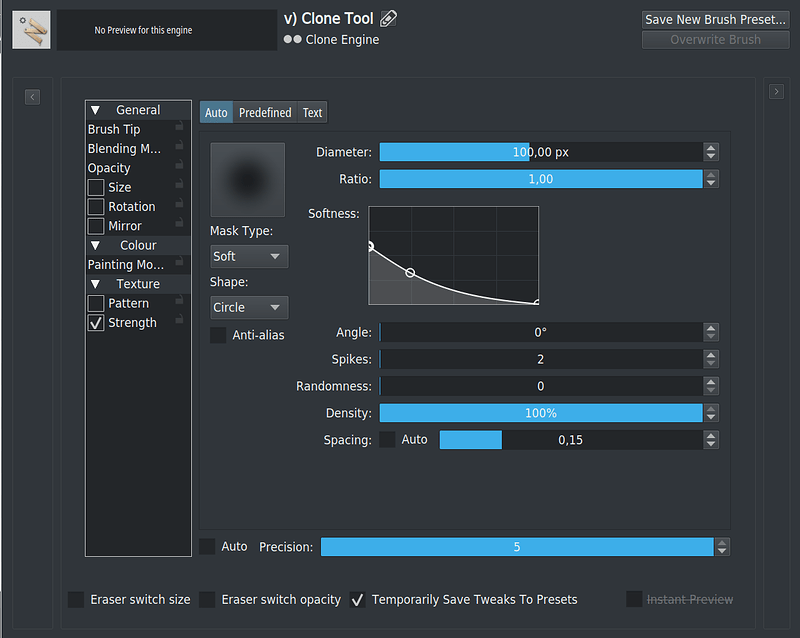Click the lock icon beside Painting Mode
This screenshot has height=638, width=800.
coord(179,261)
